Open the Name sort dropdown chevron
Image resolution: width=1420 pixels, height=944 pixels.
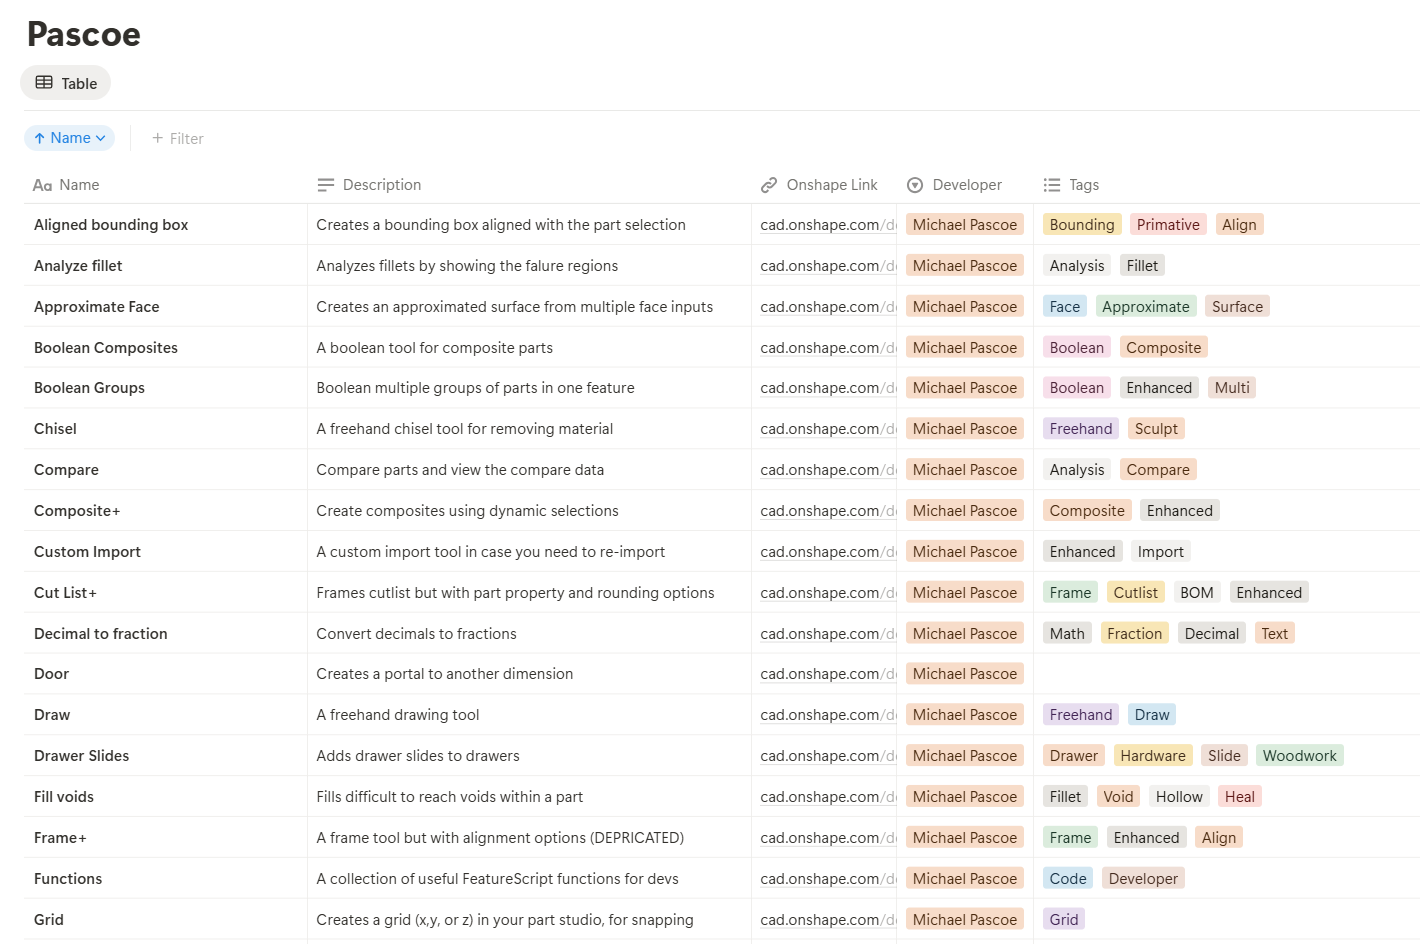101,138
